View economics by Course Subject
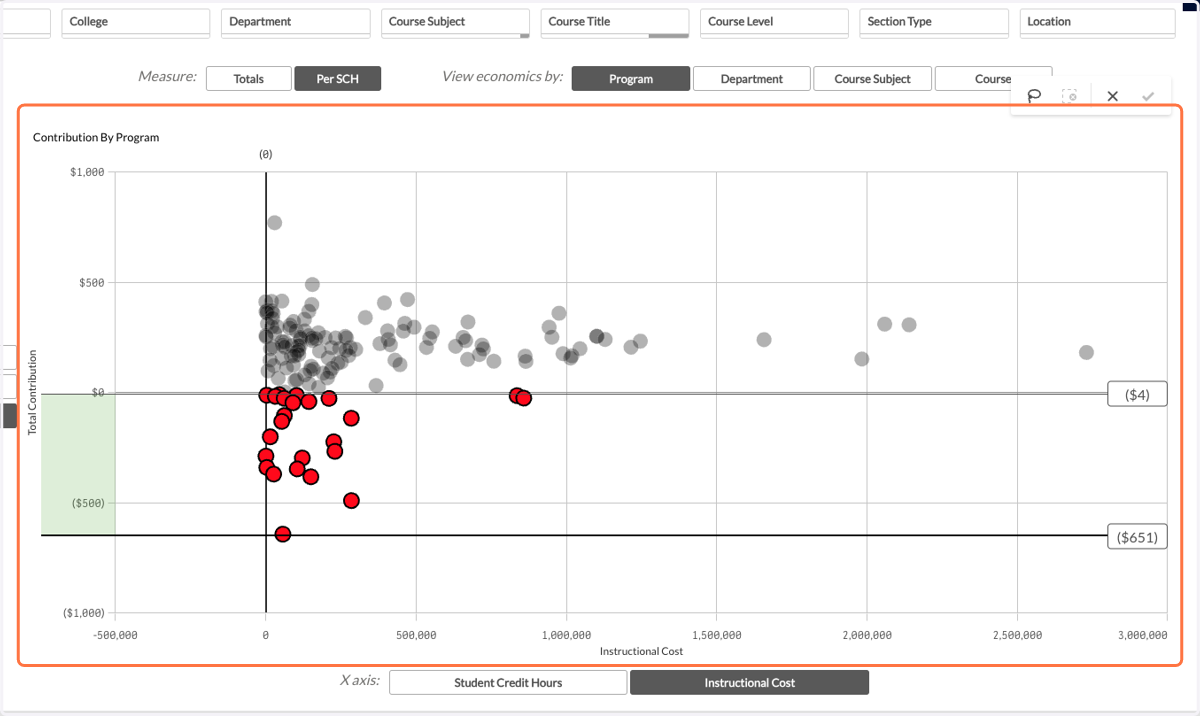Screen dimensions: 1200x716 click(873, 79)
